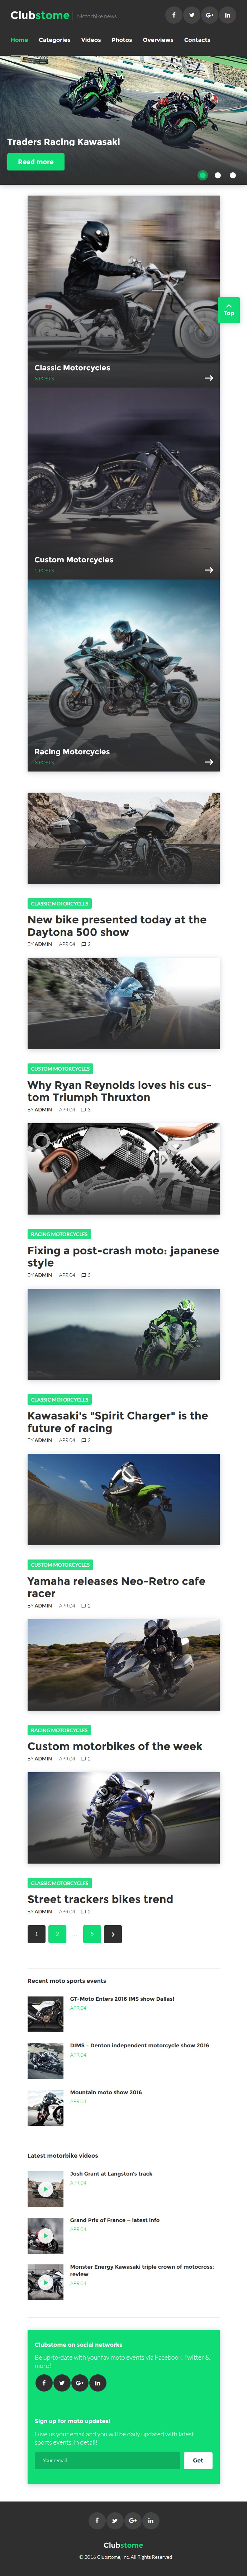Click the Top scroll-up arrow button

pos(229,309)
